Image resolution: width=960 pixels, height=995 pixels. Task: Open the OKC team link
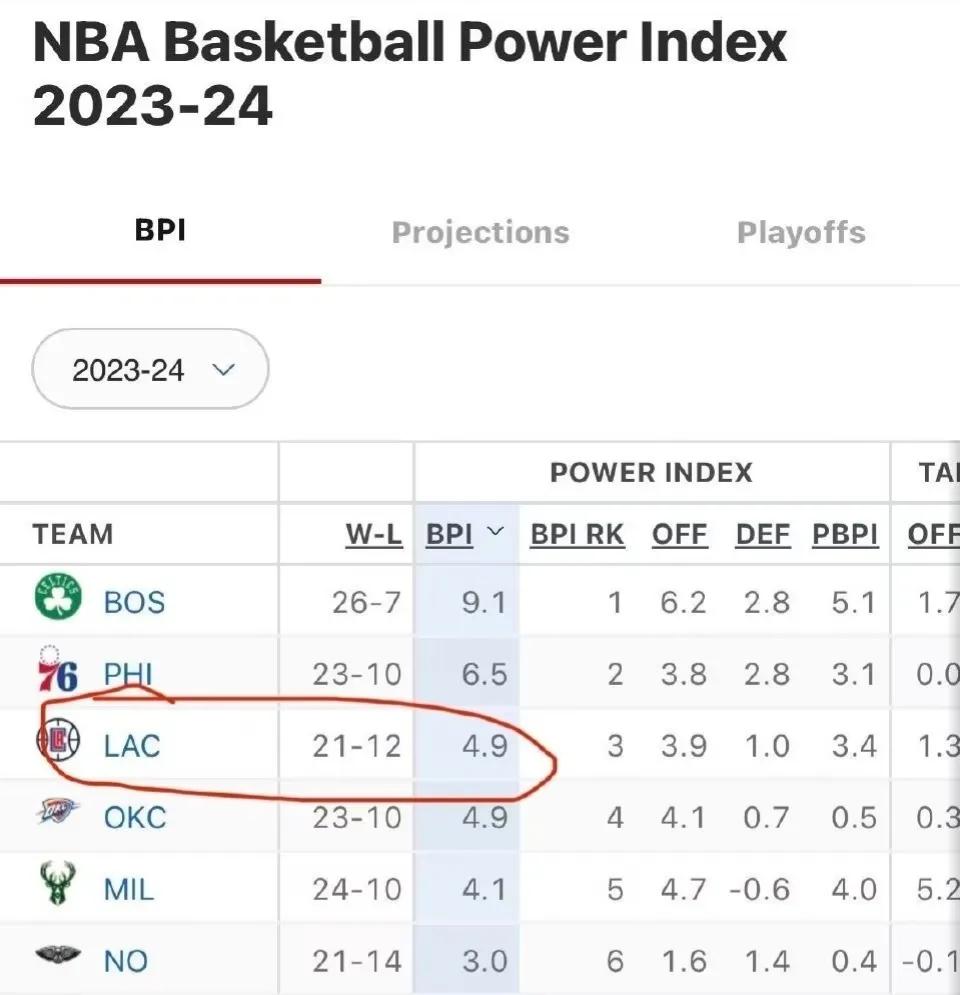click(135, 817)
